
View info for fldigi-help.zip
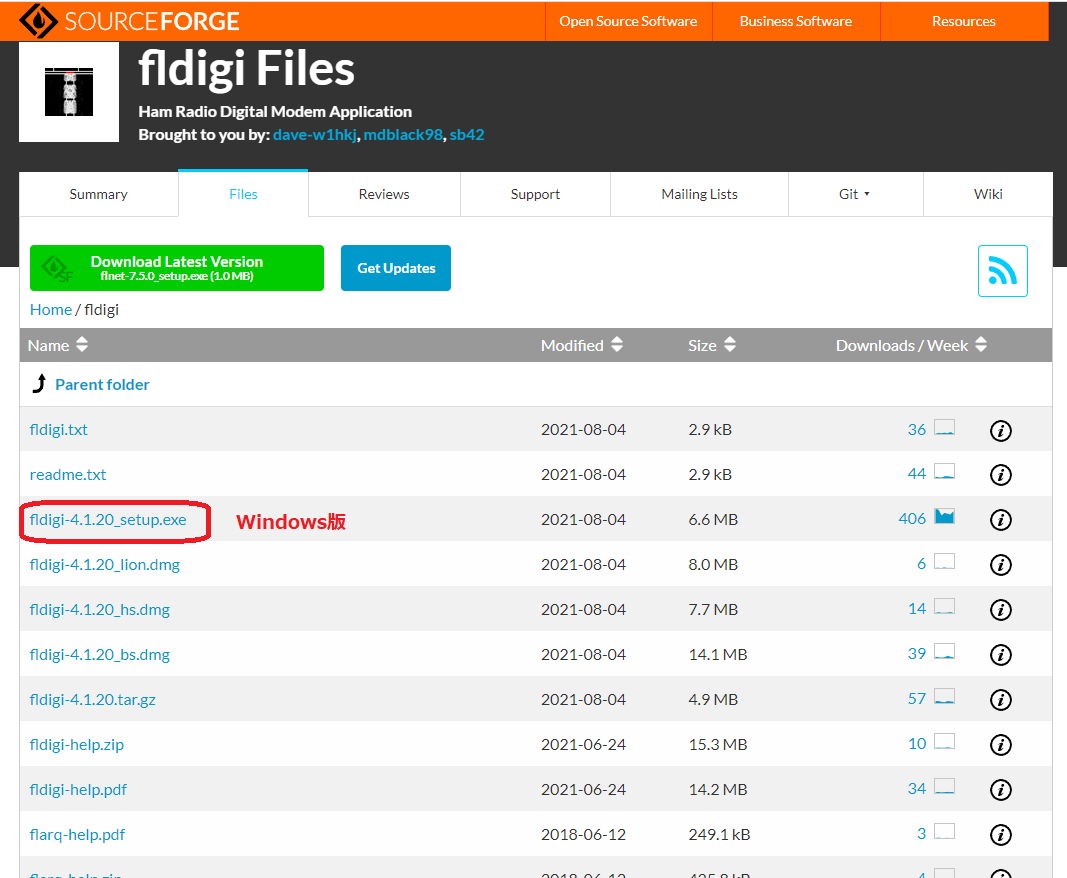[x=1000, y=745]
